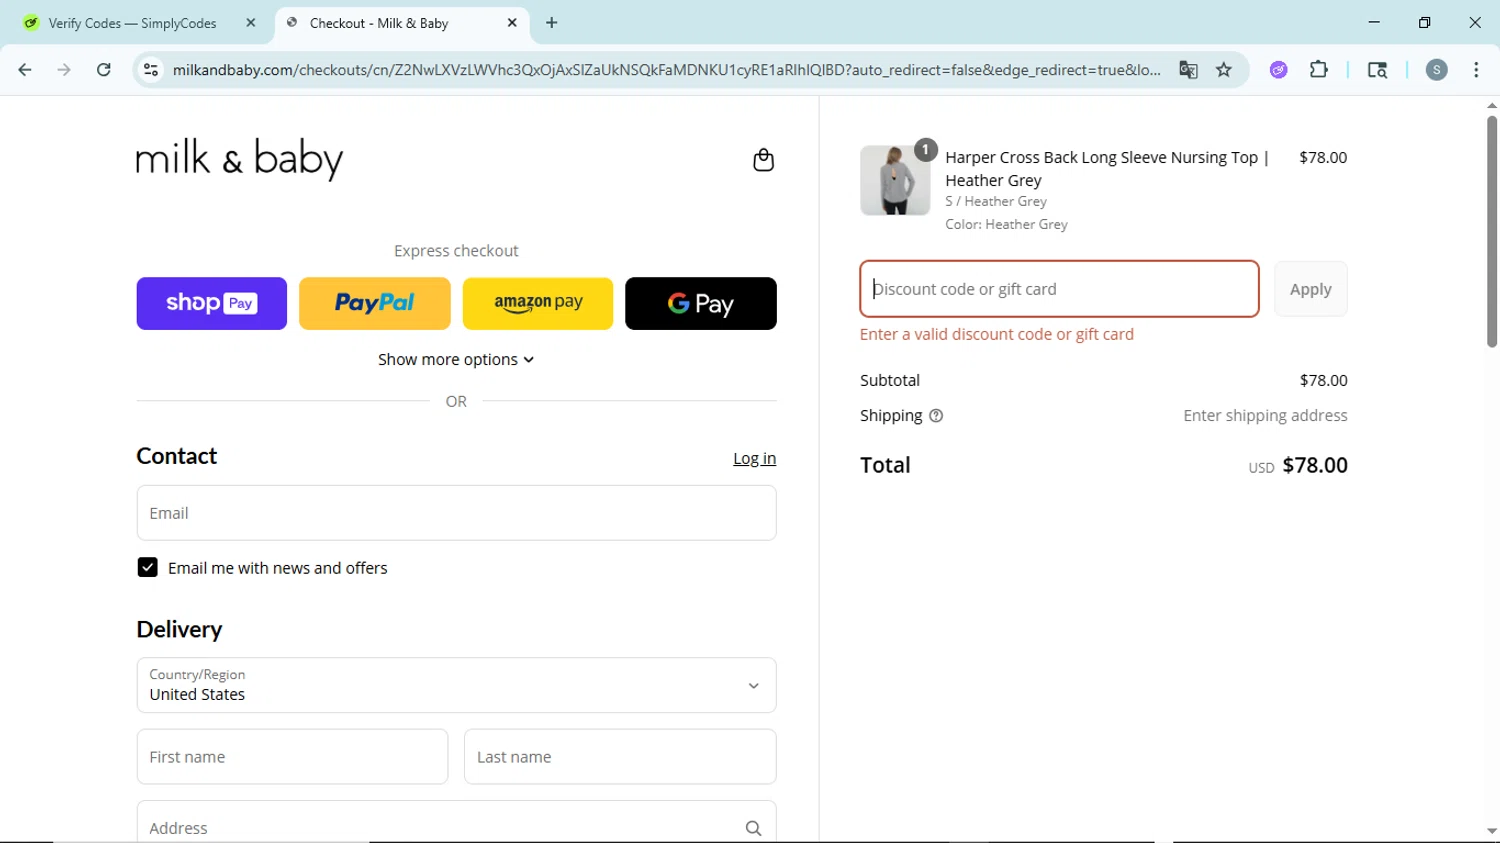Open the translate page icon

coord(1188,70)
